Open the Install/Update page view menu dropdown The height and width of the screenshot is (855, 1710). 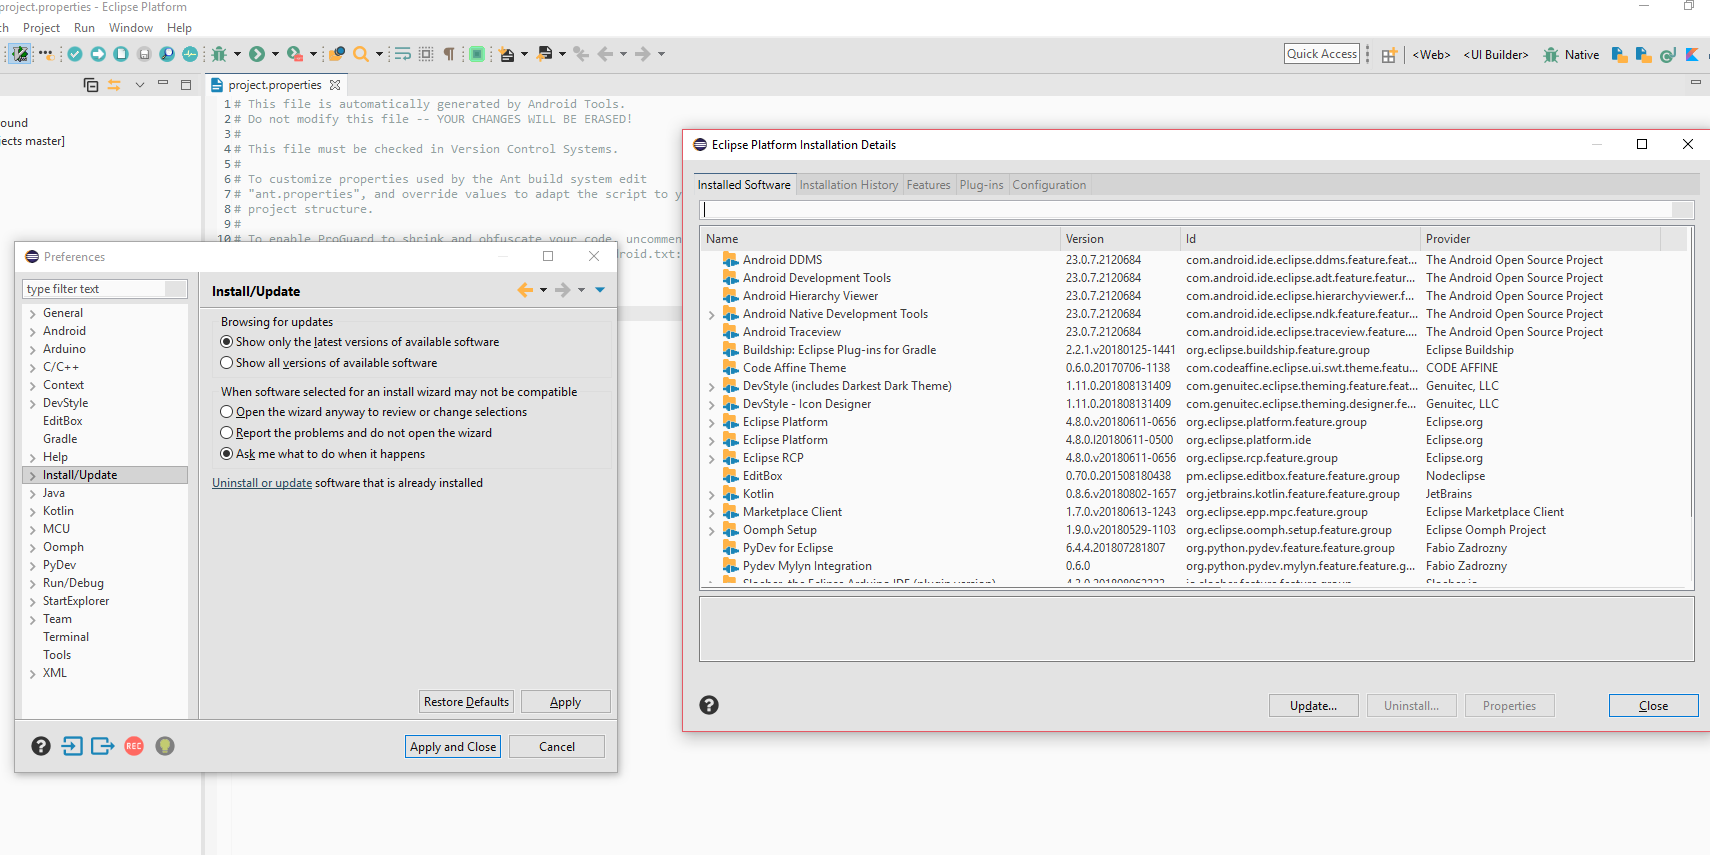tap(600, 290)
